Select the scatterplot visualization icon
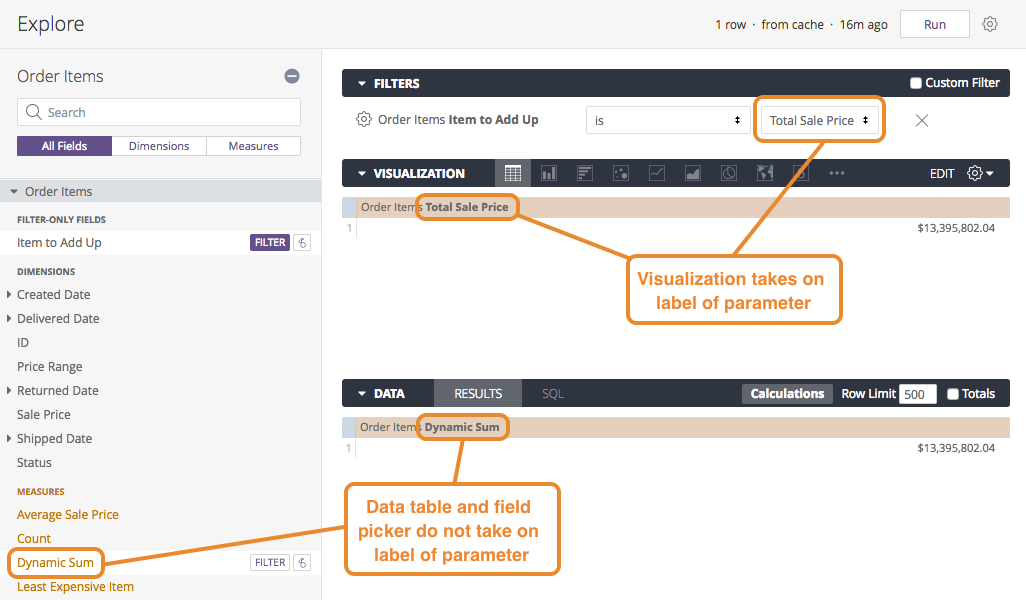Viewport: 1026px width, 600px height. click(x=621, y=173)
